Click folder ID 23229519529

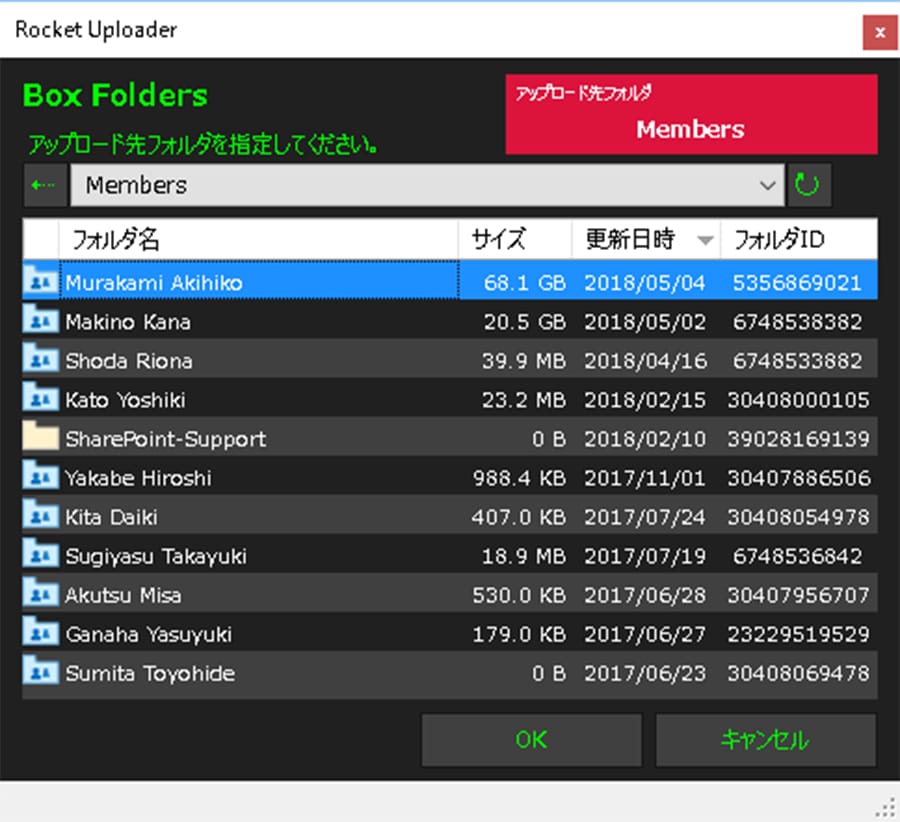coord(798,634)
